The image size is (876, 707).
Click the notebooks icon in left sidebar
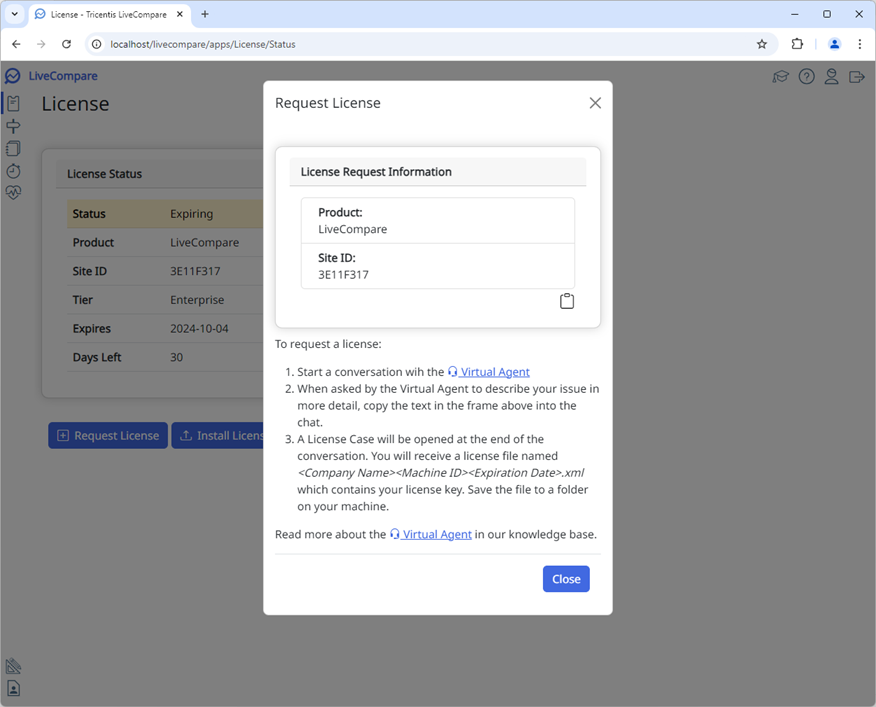pyautogui.click(x=13, y=148)
